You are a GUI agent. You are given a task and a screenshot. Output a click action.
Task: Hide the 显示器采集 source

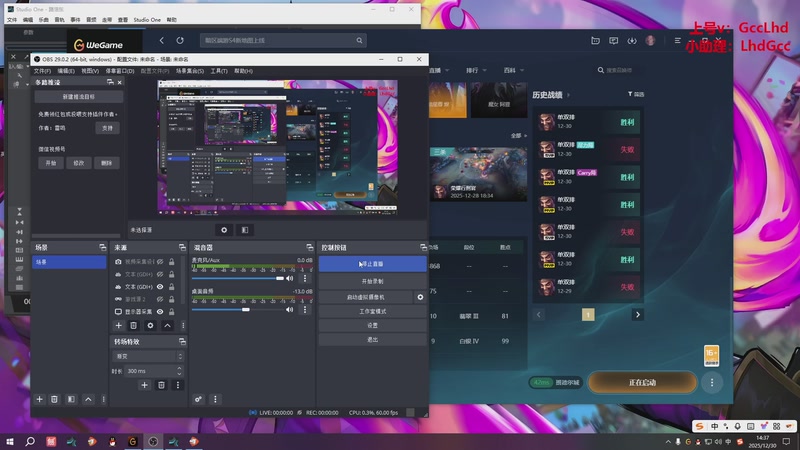tap(160, 312)
